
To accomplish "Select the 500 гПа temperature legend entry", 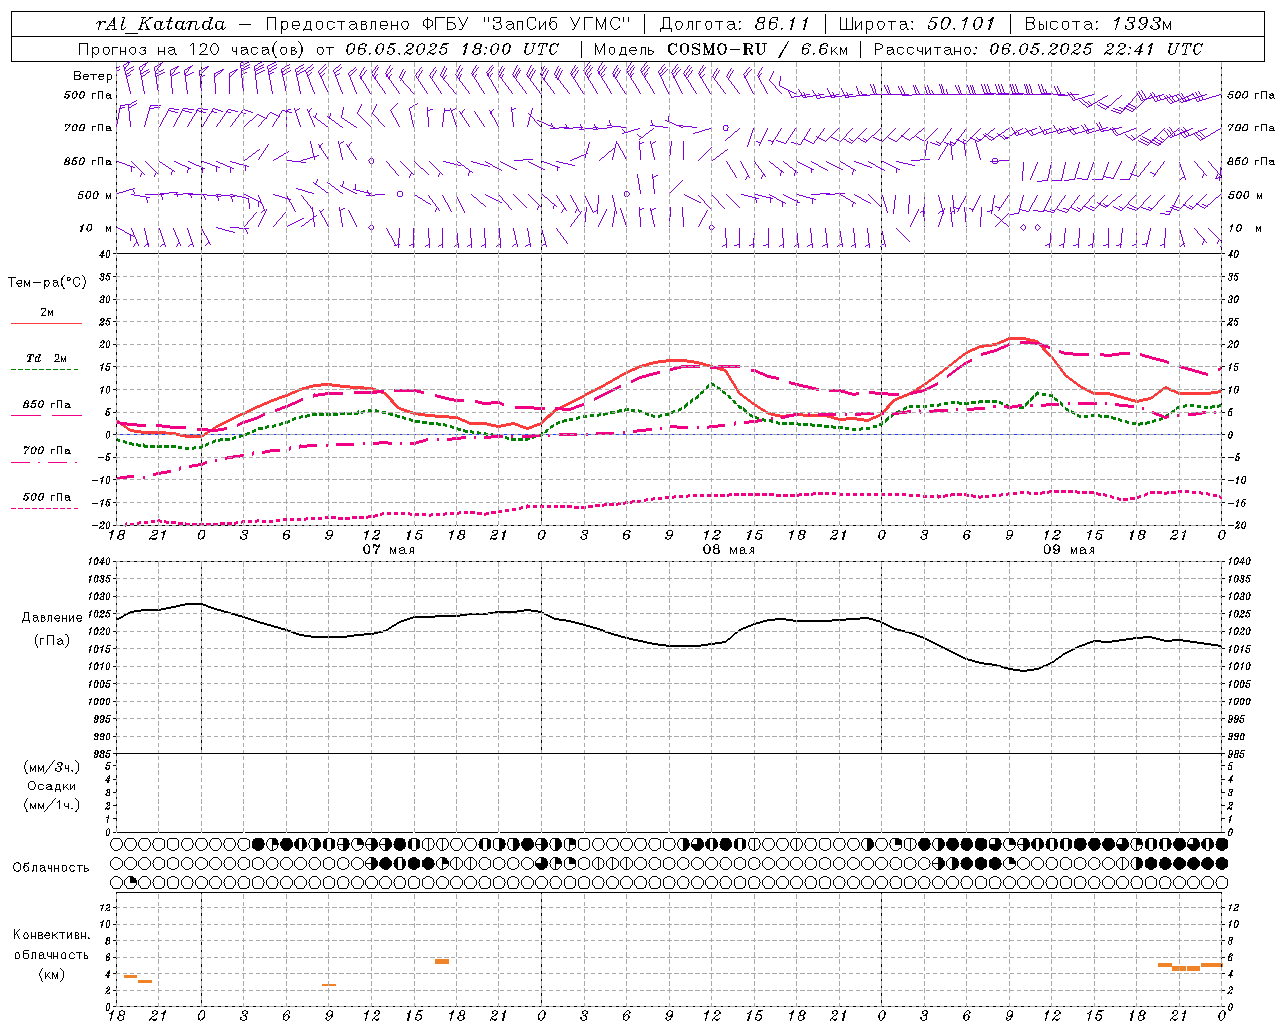I will click(x=47, y=496).
